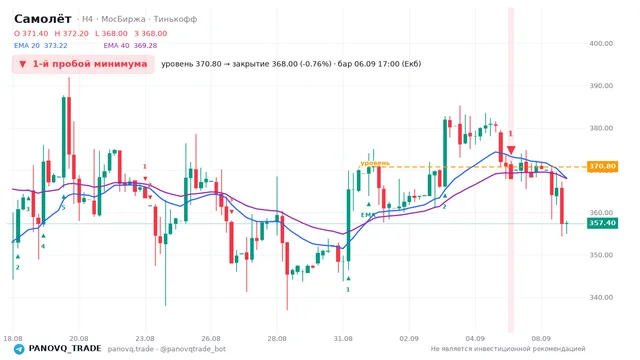Click the 02.09 date axis label
Screen dimensions: 640x360
(409, 339)
